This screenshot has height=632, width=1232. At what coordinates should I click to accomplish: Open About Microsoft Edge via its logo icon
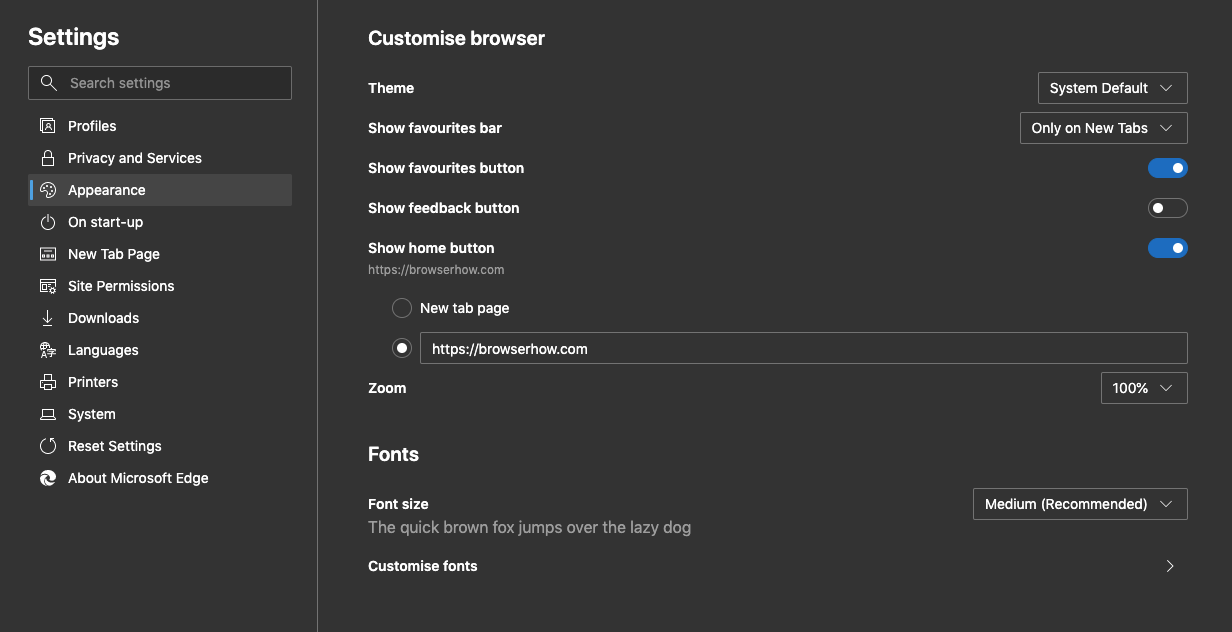click(48, 477)
